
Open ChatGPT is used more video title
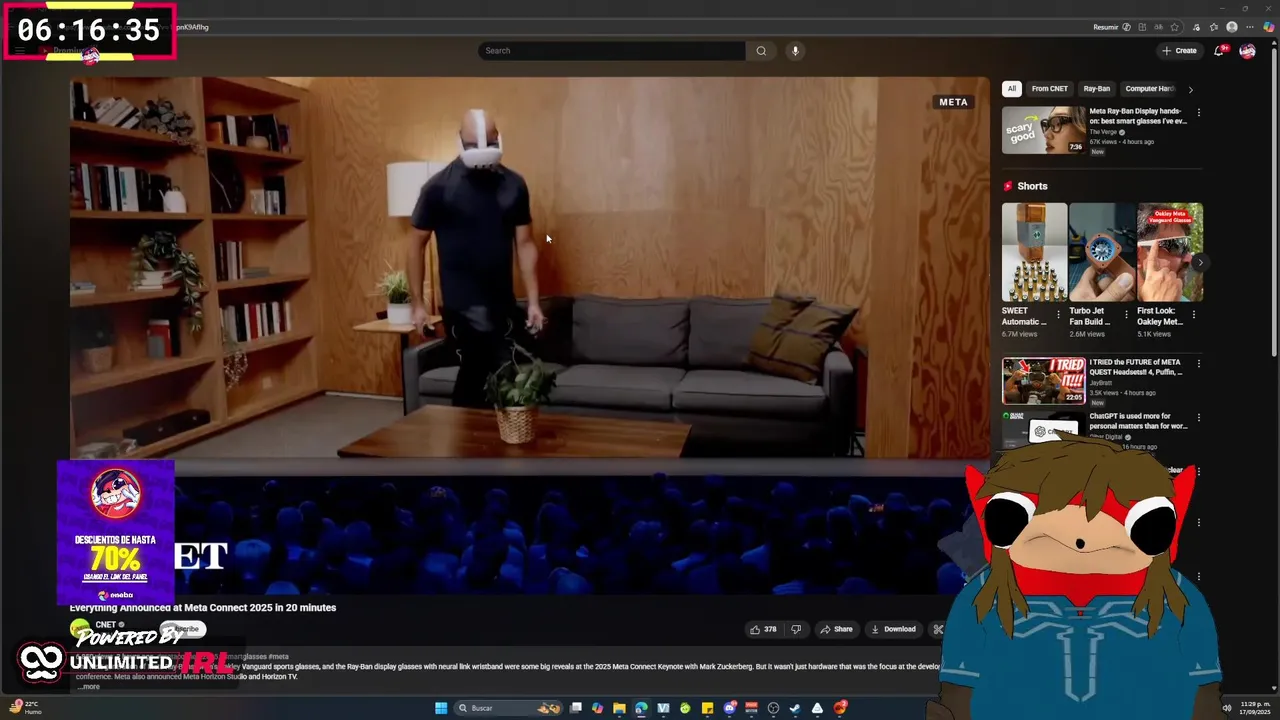coord(1138,421)
